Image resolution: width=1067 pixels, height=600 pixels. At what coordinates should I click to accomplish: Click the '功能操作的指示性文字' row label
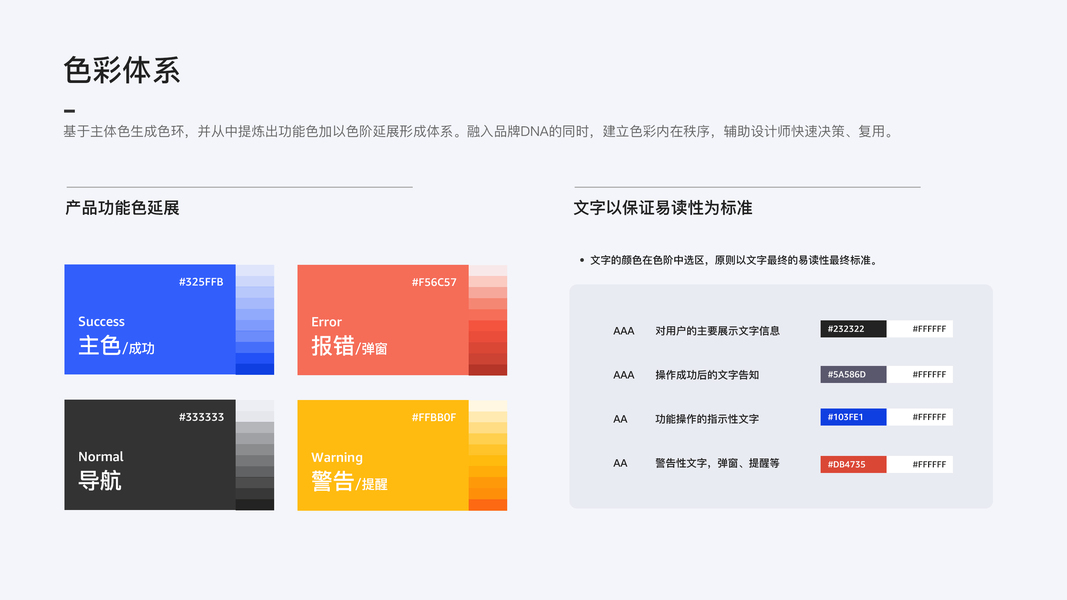(x=707, y=419)
